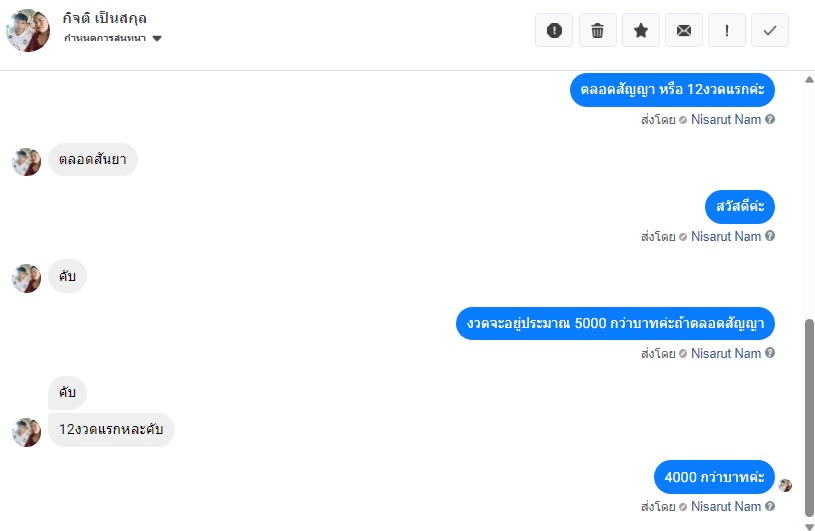The height and width of the screenshot is (531, 815).
Task: Click the scroll down arrow of the chat
Action: click(x=809, y=526)
